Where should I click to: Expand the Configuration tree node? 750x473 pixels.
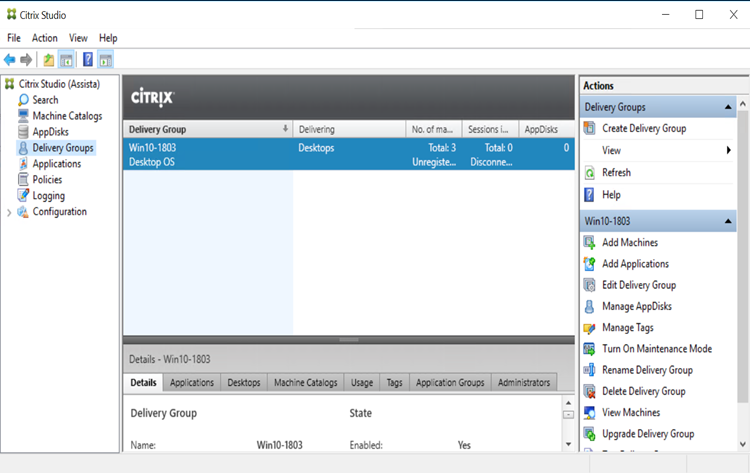9,212
